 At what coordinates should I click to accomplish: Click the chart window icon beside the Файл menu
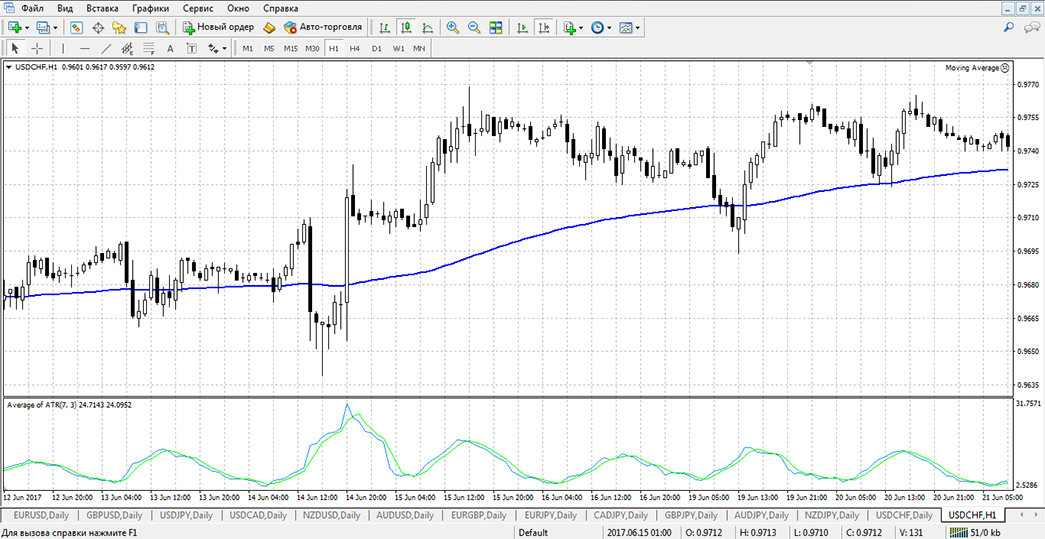point(9,8)
